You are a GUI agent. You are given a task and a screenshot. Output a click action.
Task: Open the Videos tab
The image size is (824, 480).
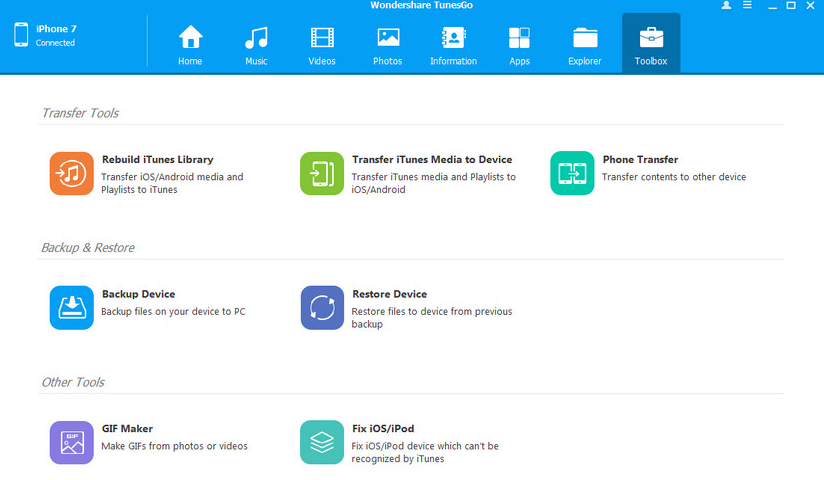tap(322, 45)
